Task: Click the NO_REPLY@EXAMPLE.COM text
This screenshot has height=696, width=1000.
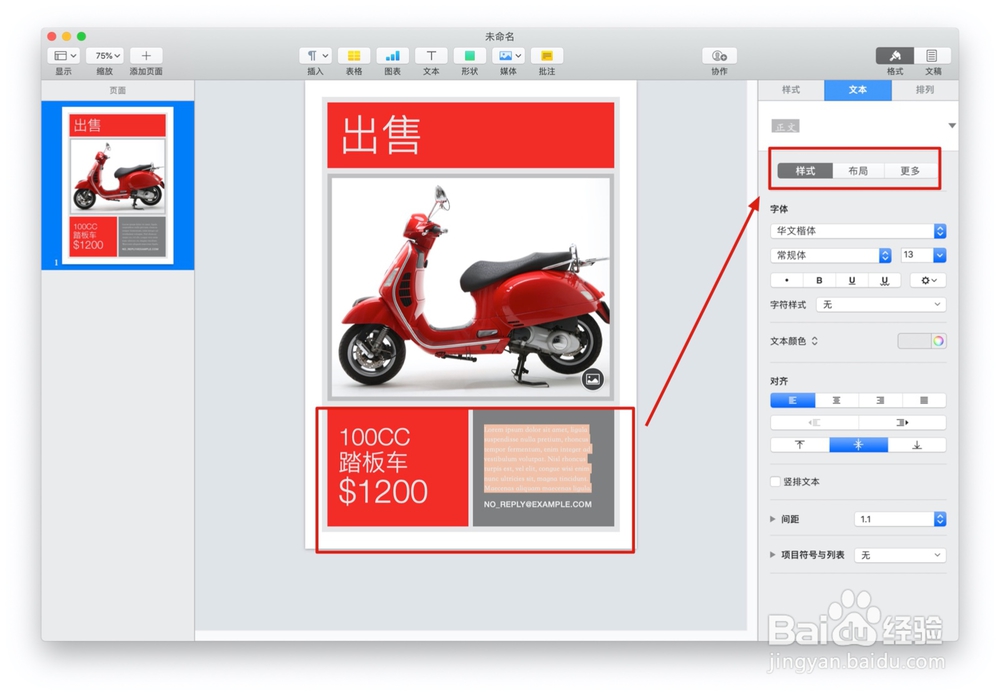Action: [538, 504]
